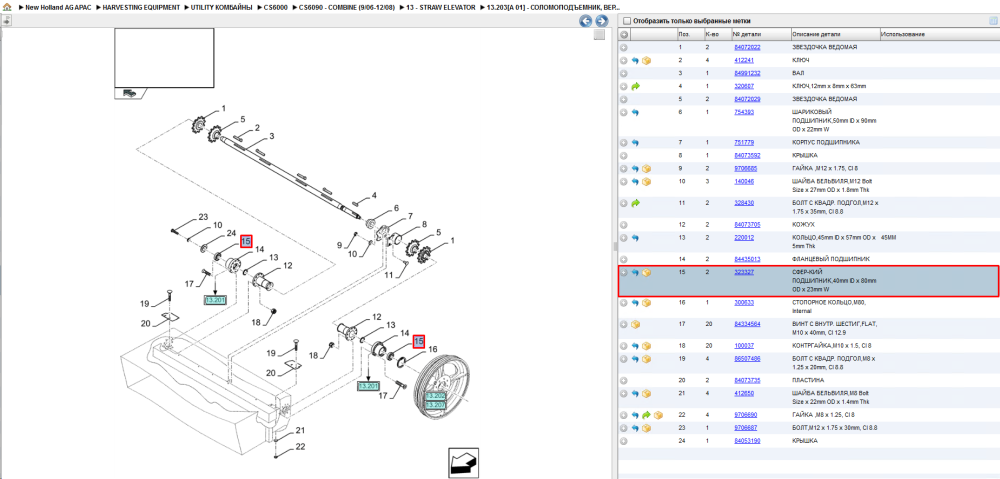Toggle the selection circle for row 24 КРЫШКА
This screenshot has height=479, width=1000.
624,441
